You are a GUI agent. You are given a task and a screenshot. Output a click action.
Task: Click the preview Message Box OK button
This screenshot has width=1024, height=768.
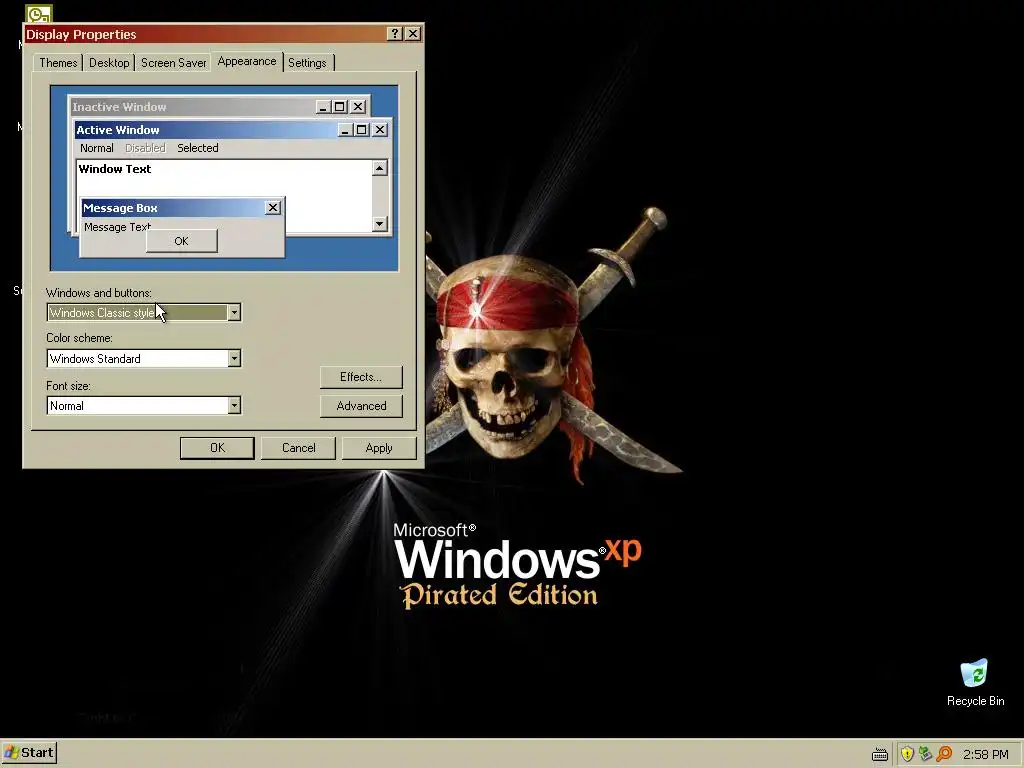[x=182, y=241]
